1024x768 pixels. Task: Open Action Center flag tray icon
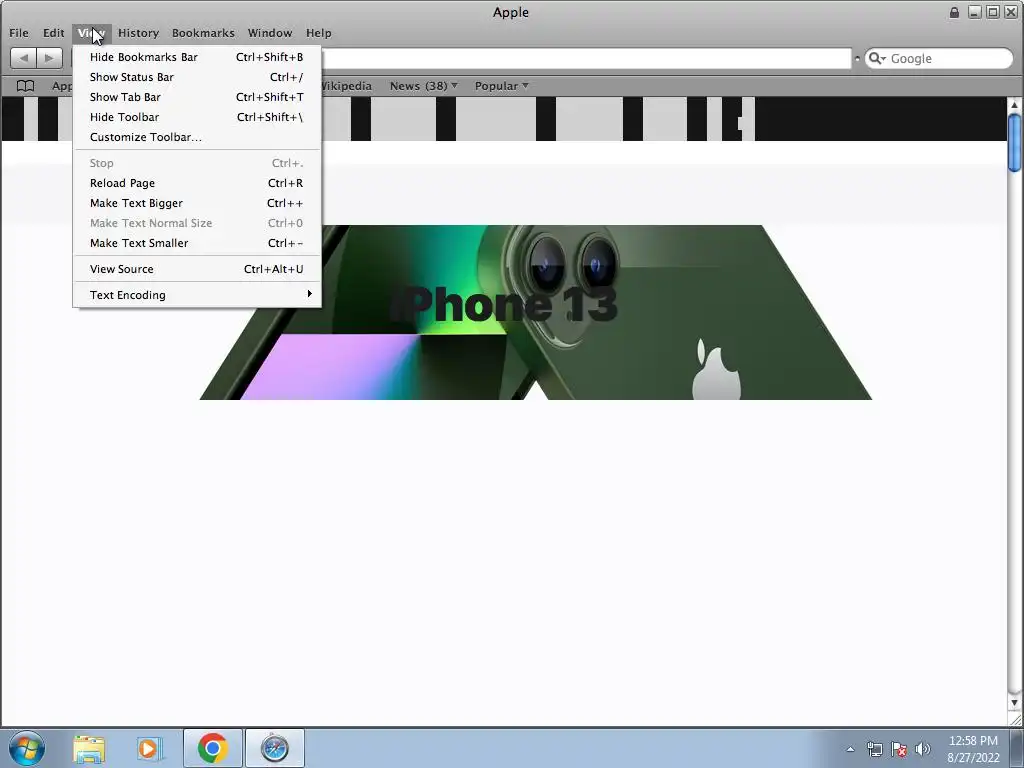coord(899,749)
